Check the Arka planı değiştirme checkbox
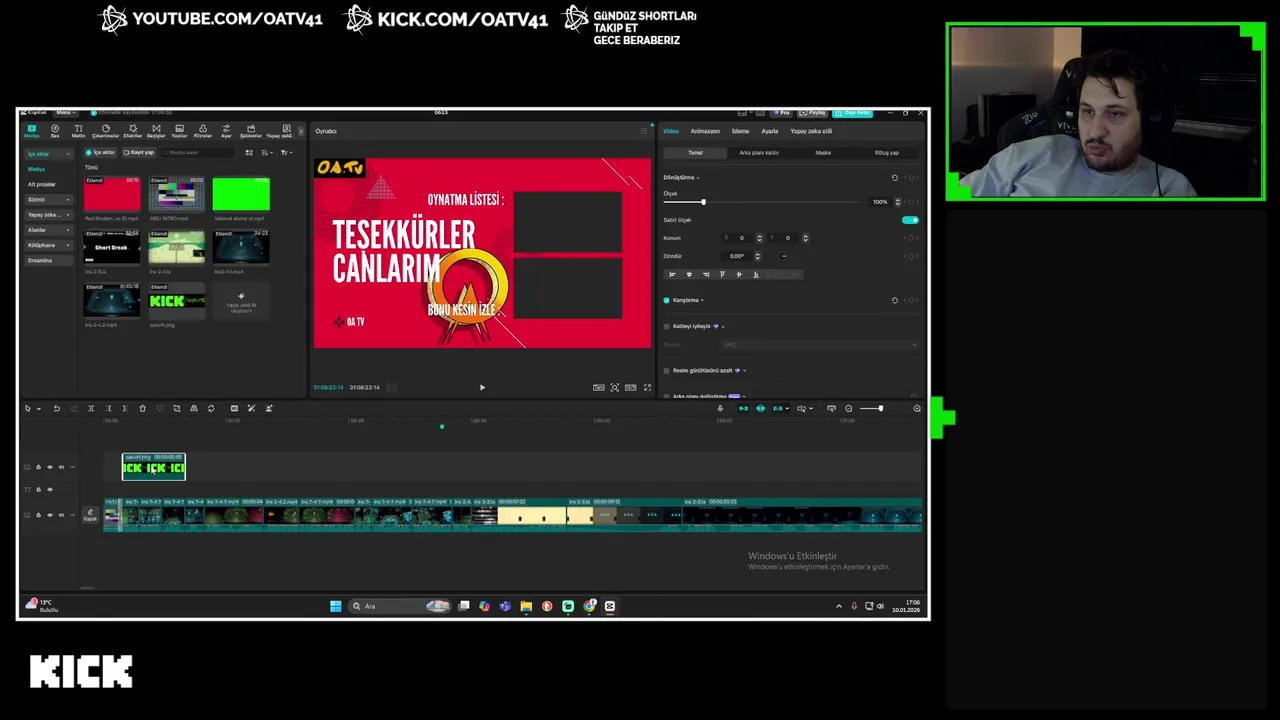Image resolution: width=1280 pixels, height=720 pixels. [666, 396]
